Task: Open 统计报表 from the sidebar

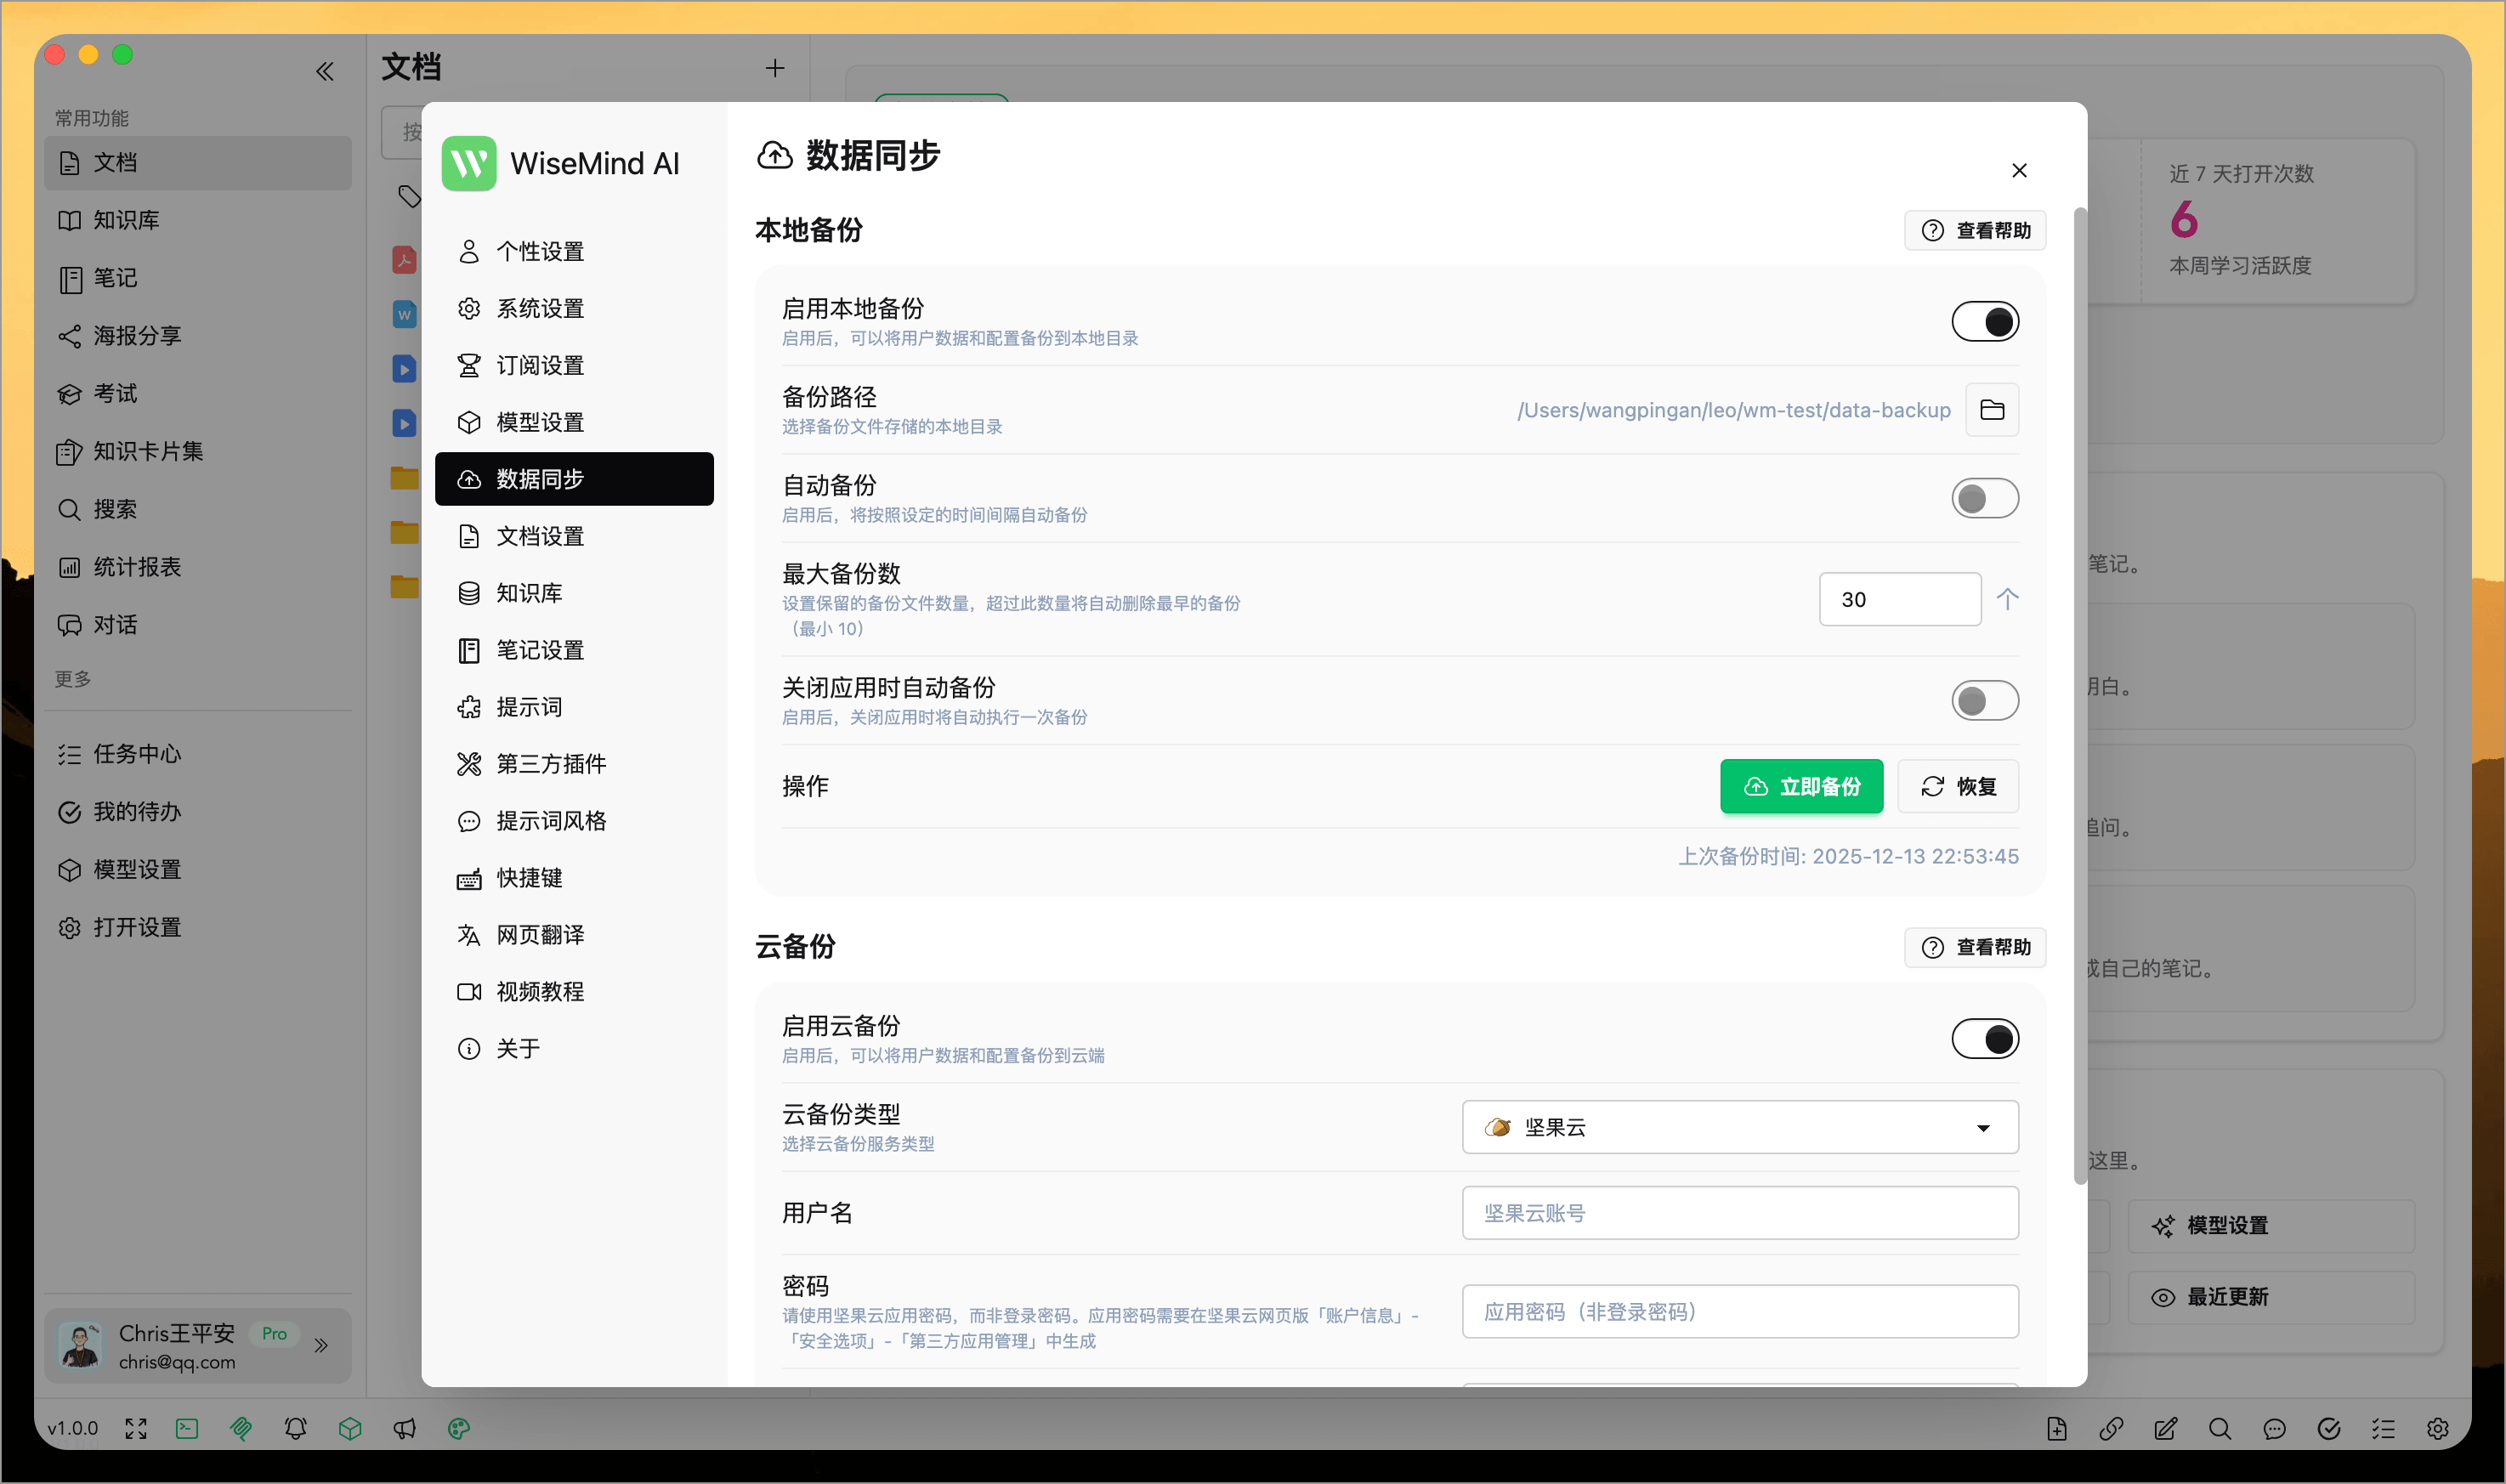Action: click(x=137, y=566)
